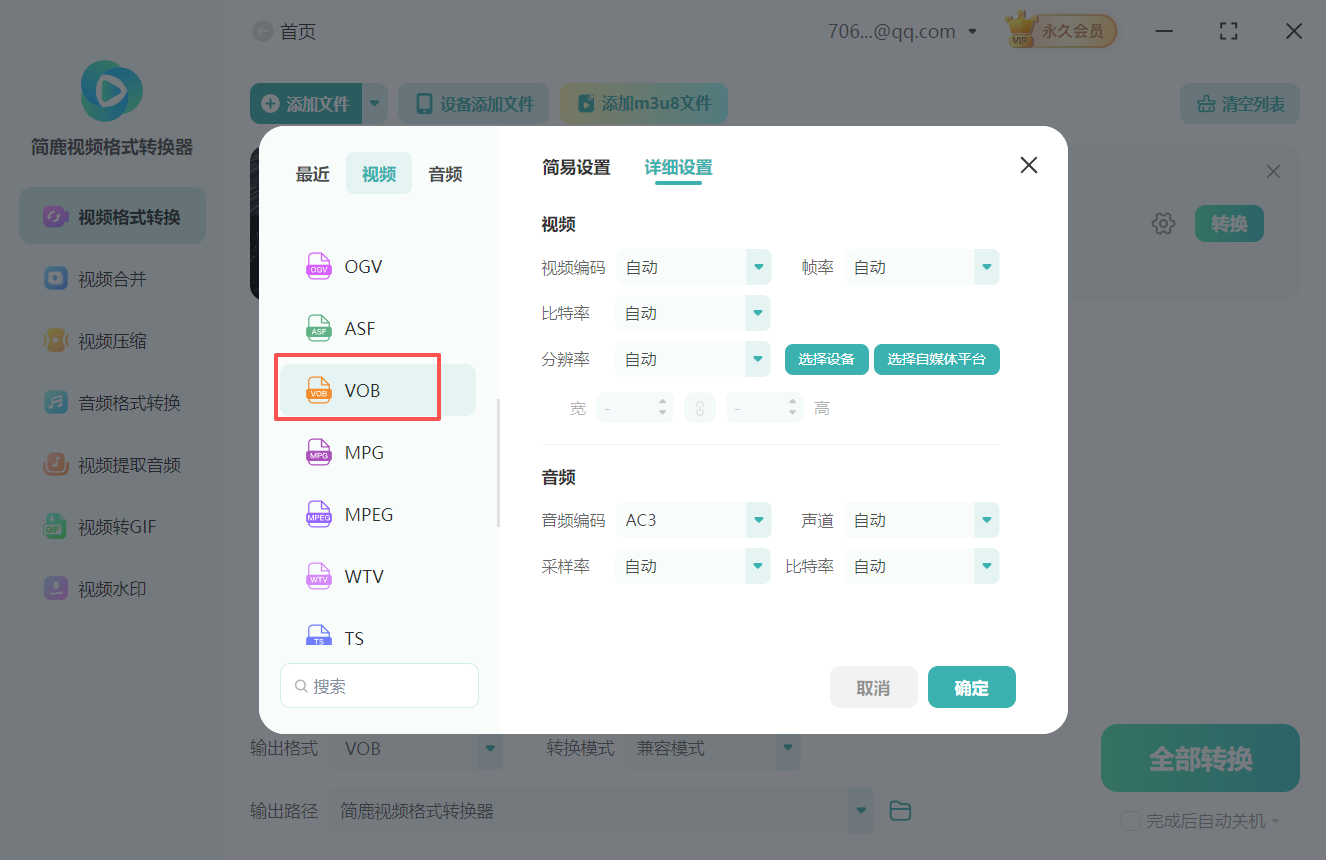Open the output path folder icon
The width and height of the screenshot is (1326, 860).
click(899, 810)
